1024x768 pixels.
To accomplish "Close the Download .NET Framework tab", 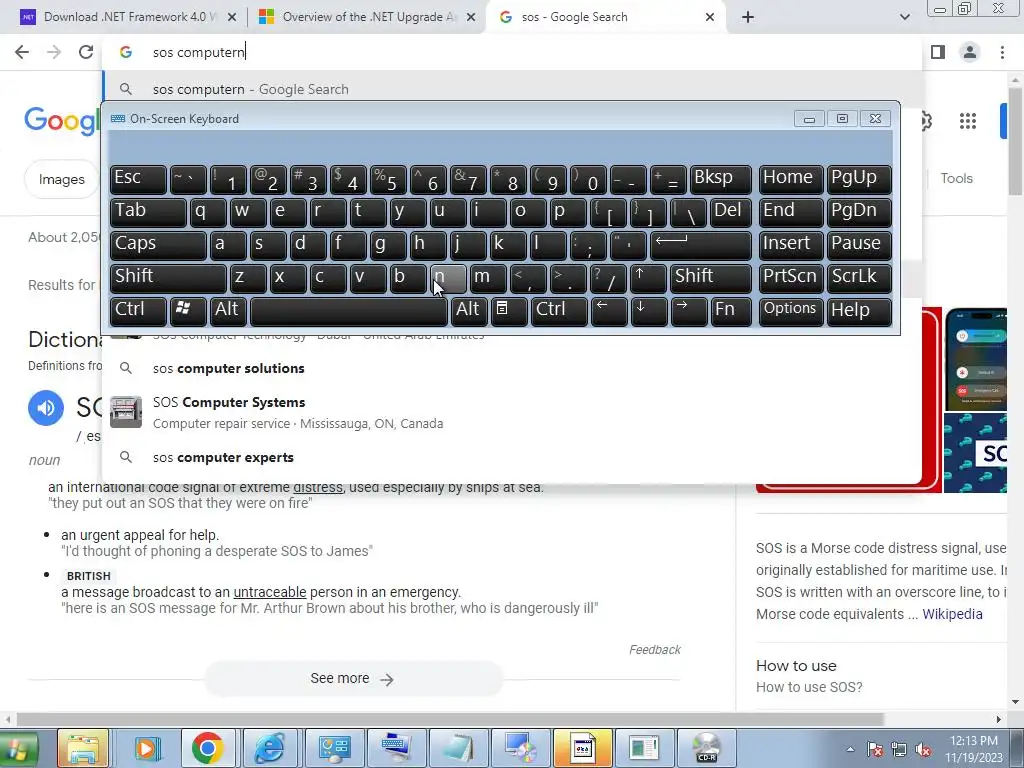I will pyautogui.click(x=232, y=17).
